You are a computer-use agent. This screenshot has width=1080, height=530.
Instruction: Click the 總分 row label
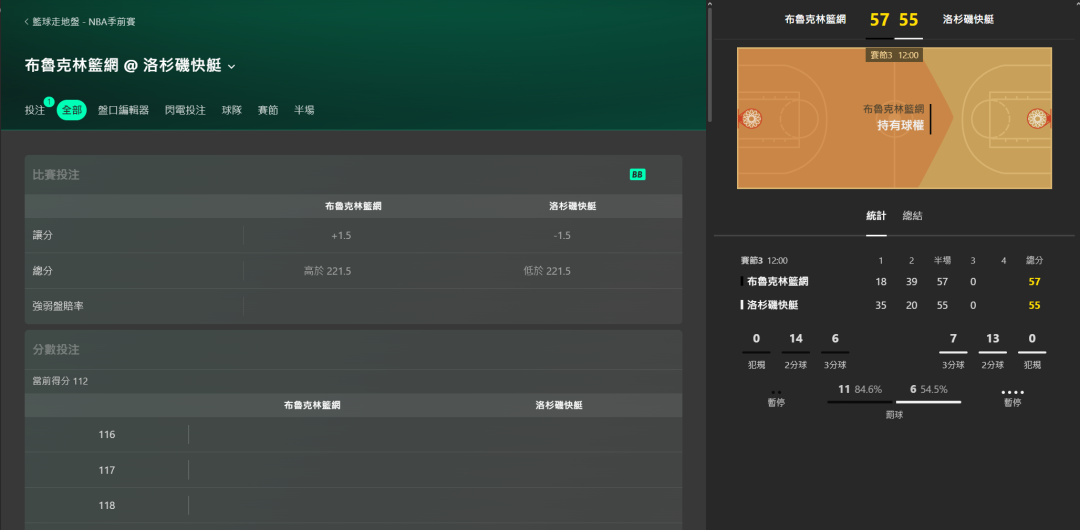(43, 271)
